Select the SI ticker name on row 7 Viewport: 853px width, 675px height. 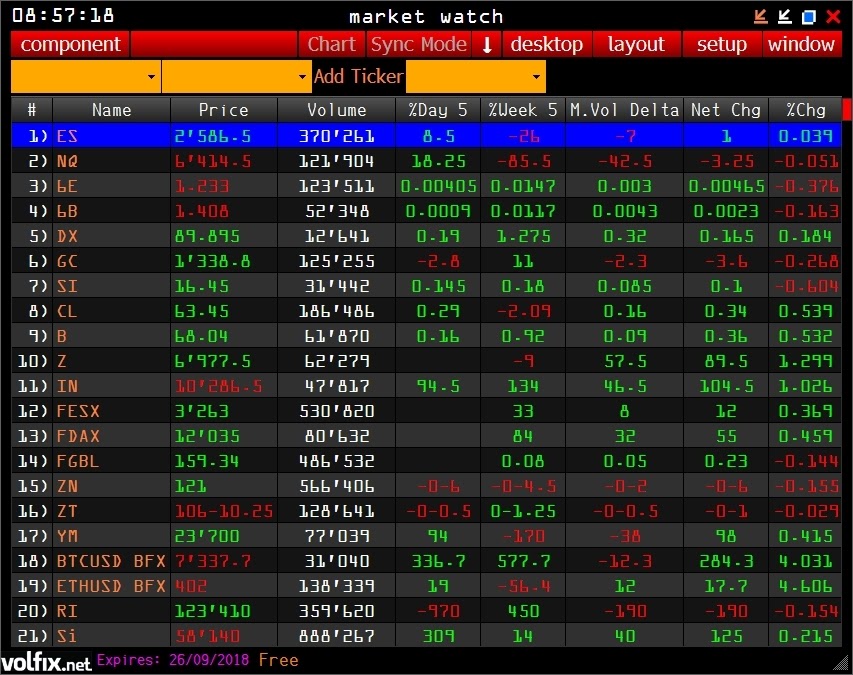(67, 286)
